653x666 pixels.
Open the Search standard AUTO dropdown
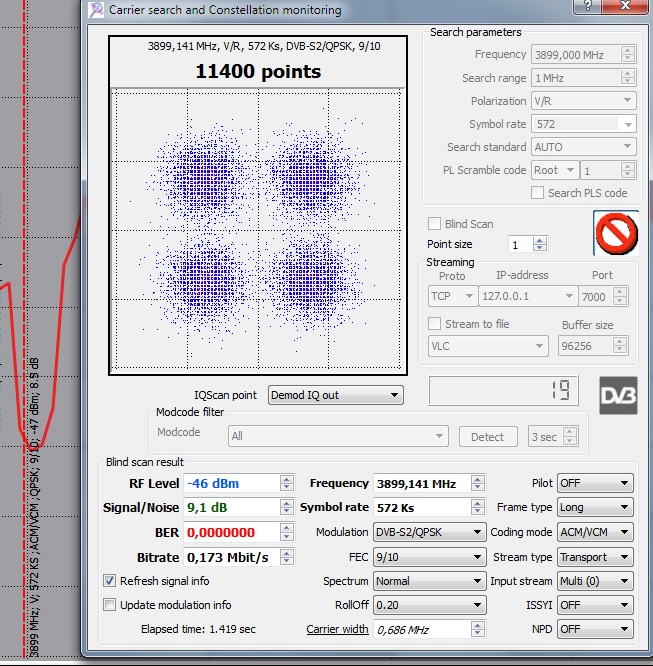(584, 147)
